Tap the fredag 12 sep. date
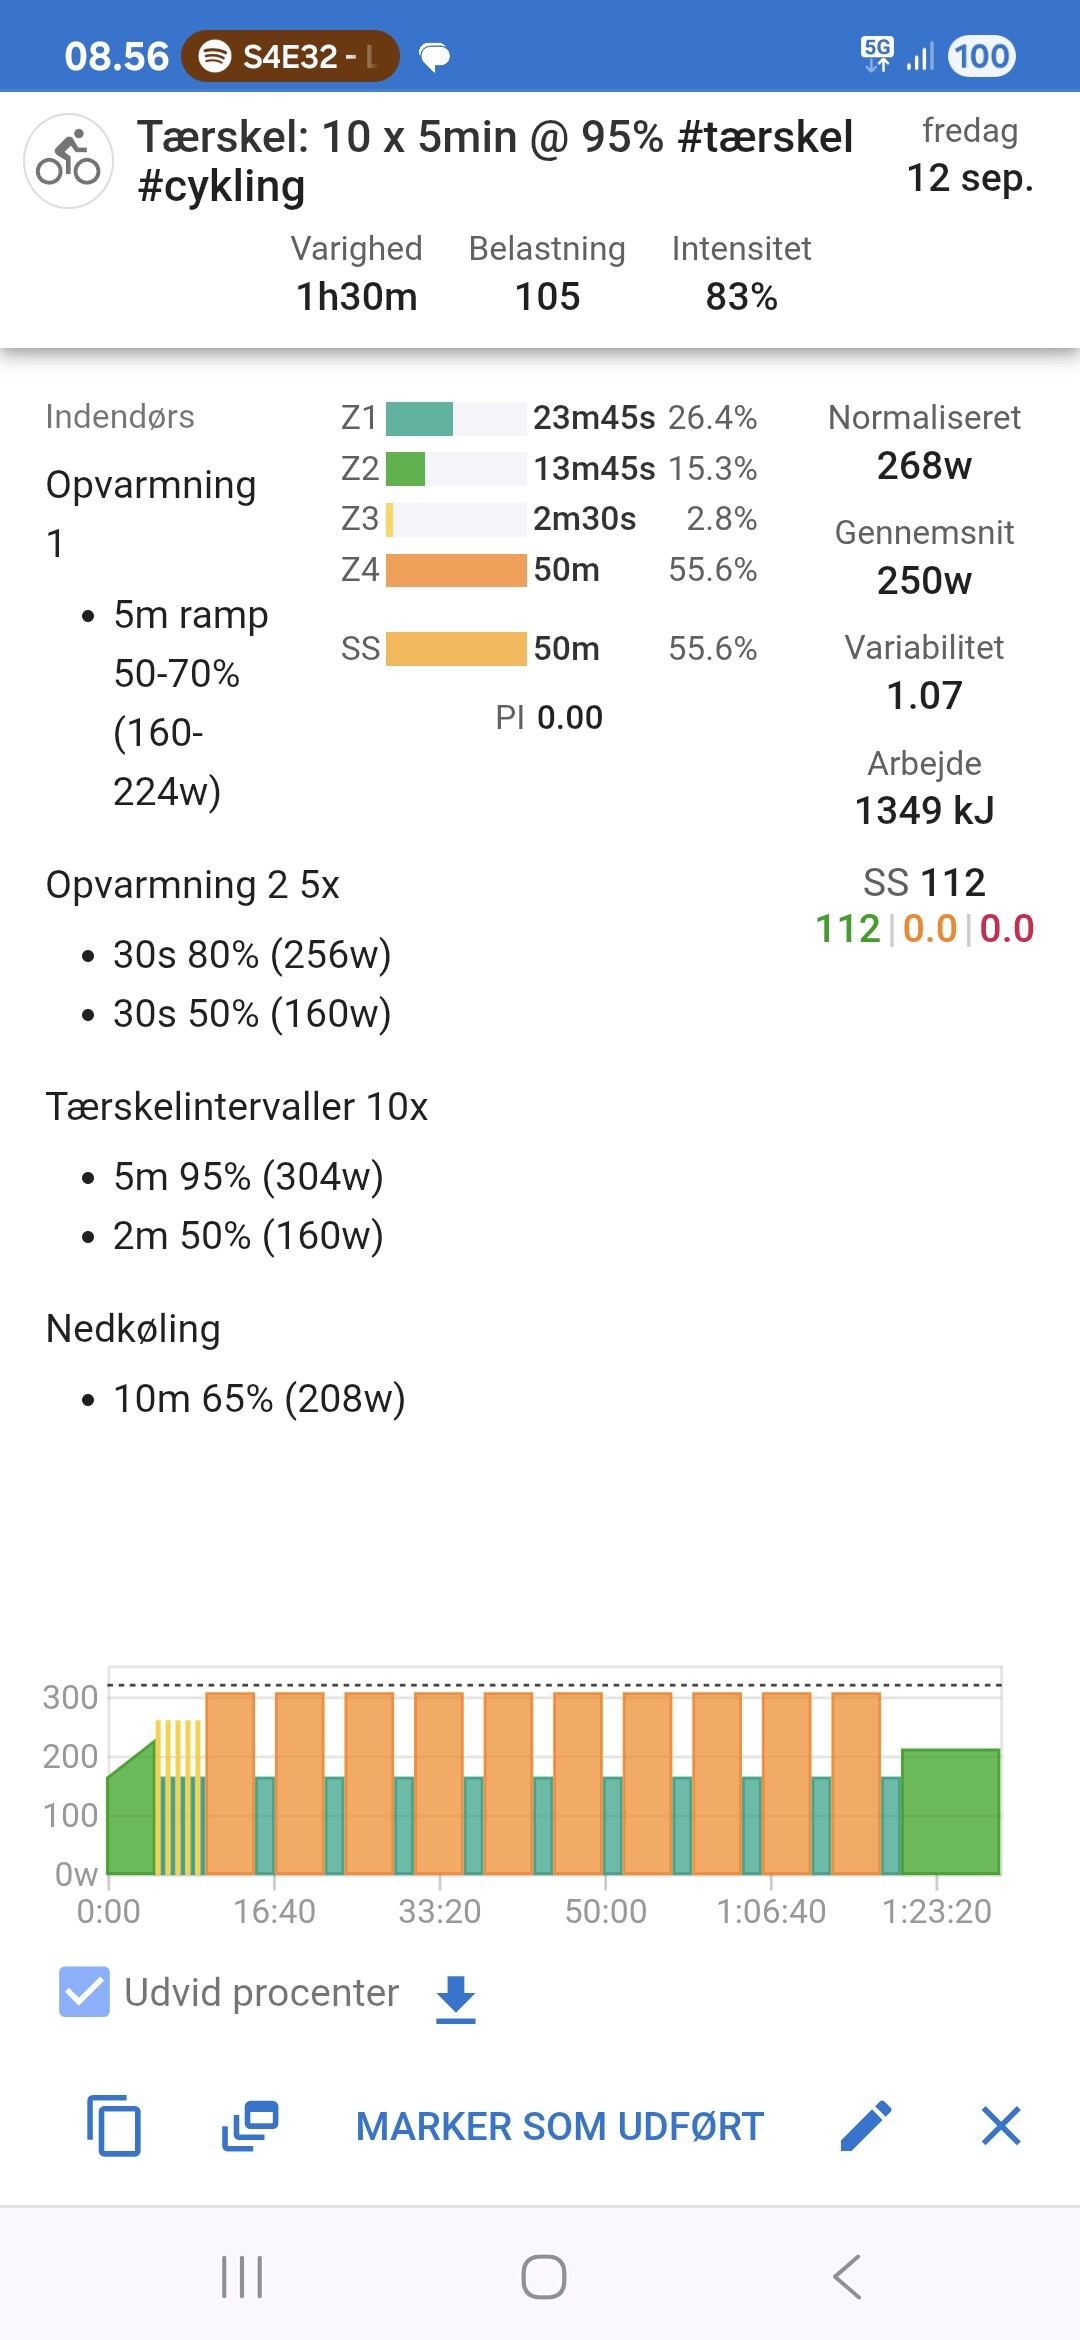This screenshot has width=1080, height=2340. (x=969, y=156)
